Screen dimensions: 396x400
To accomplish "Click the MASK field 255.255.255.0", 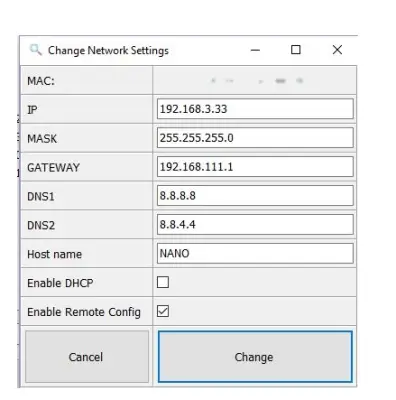I will [x=255, y=138].
